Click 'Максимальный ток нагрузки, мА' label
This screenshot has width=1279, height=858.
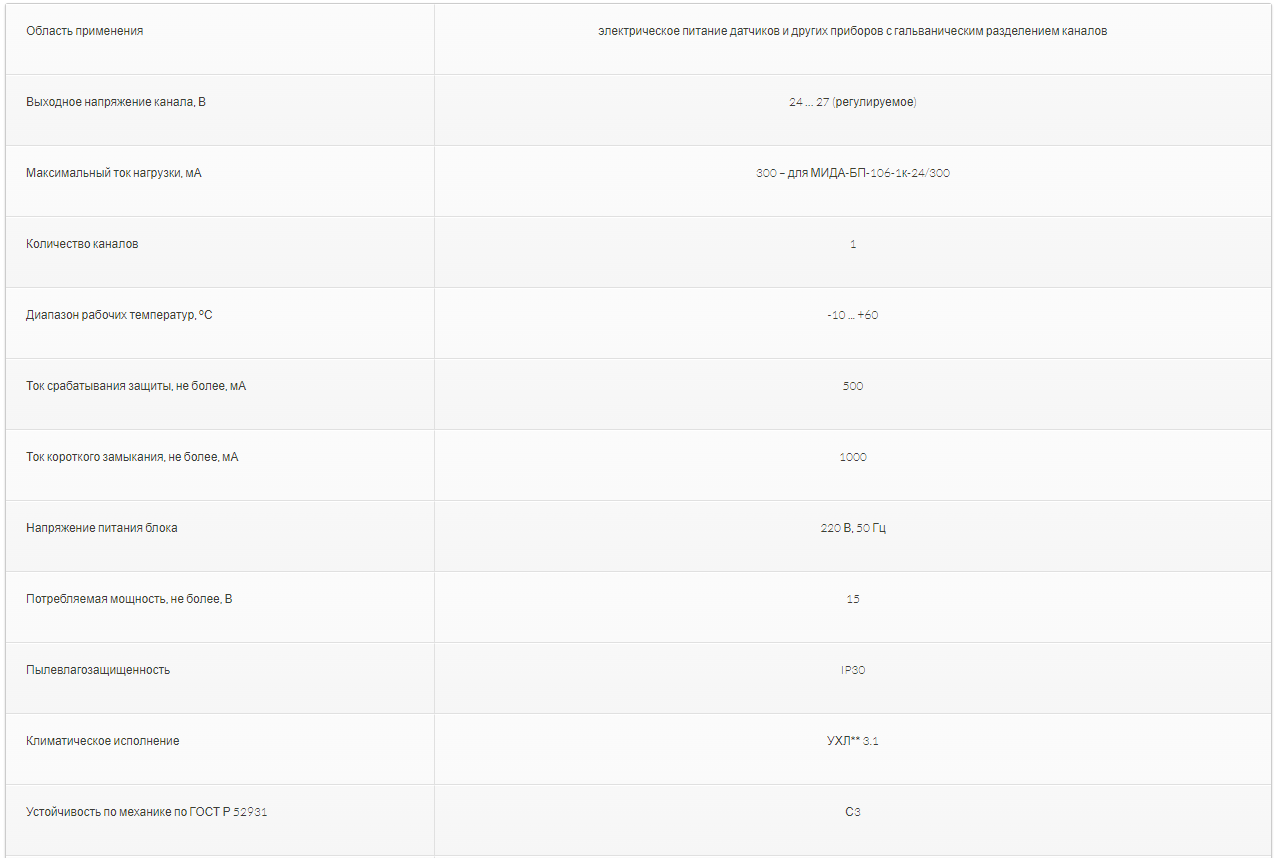point(114,173)
